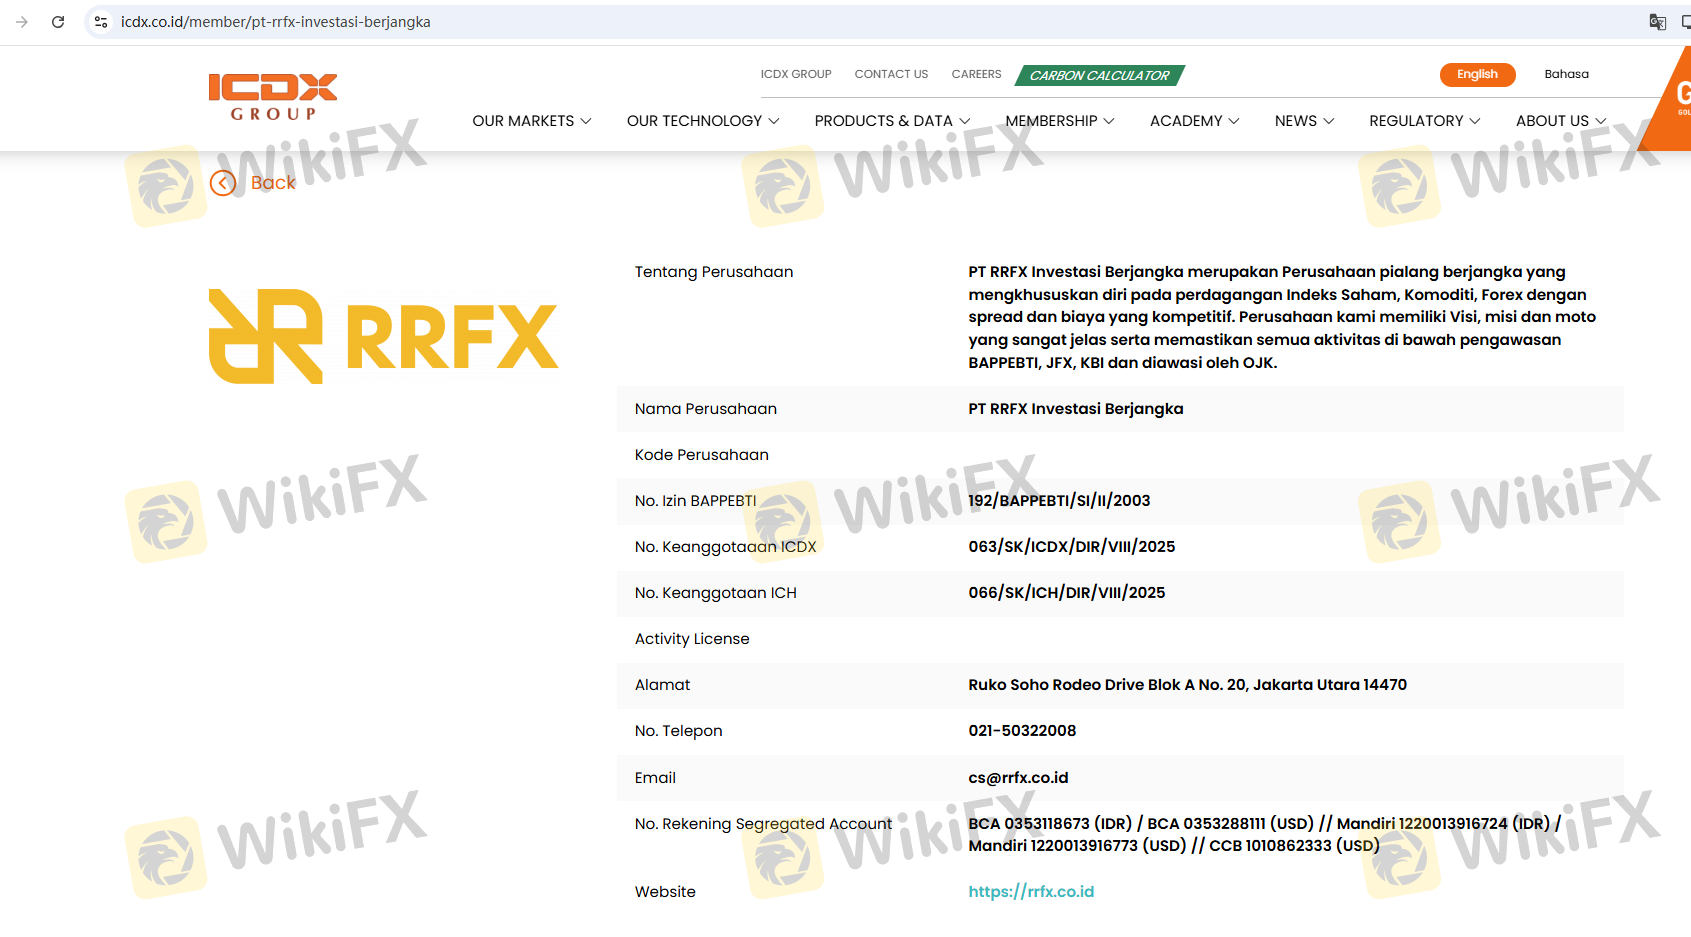The width and height of the screenshot is (1691, 937).
Task: Expand the Membership dropdown chevron
Action: [x=1109, y=121]
